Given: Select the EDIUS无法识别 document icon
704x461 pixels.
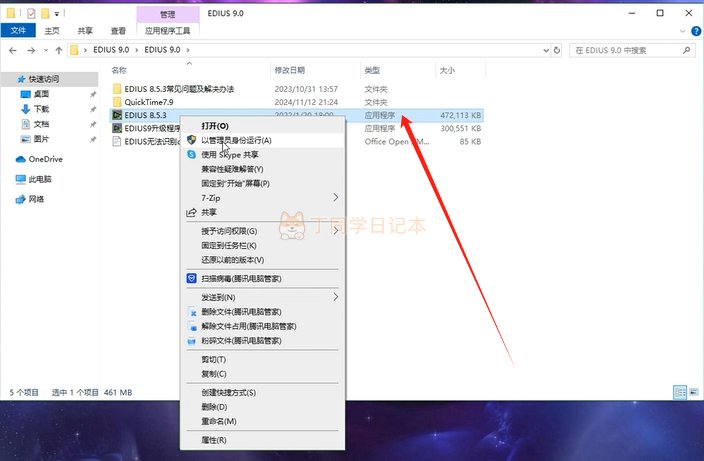Looking at the screenshot, I should coord(117,141).
